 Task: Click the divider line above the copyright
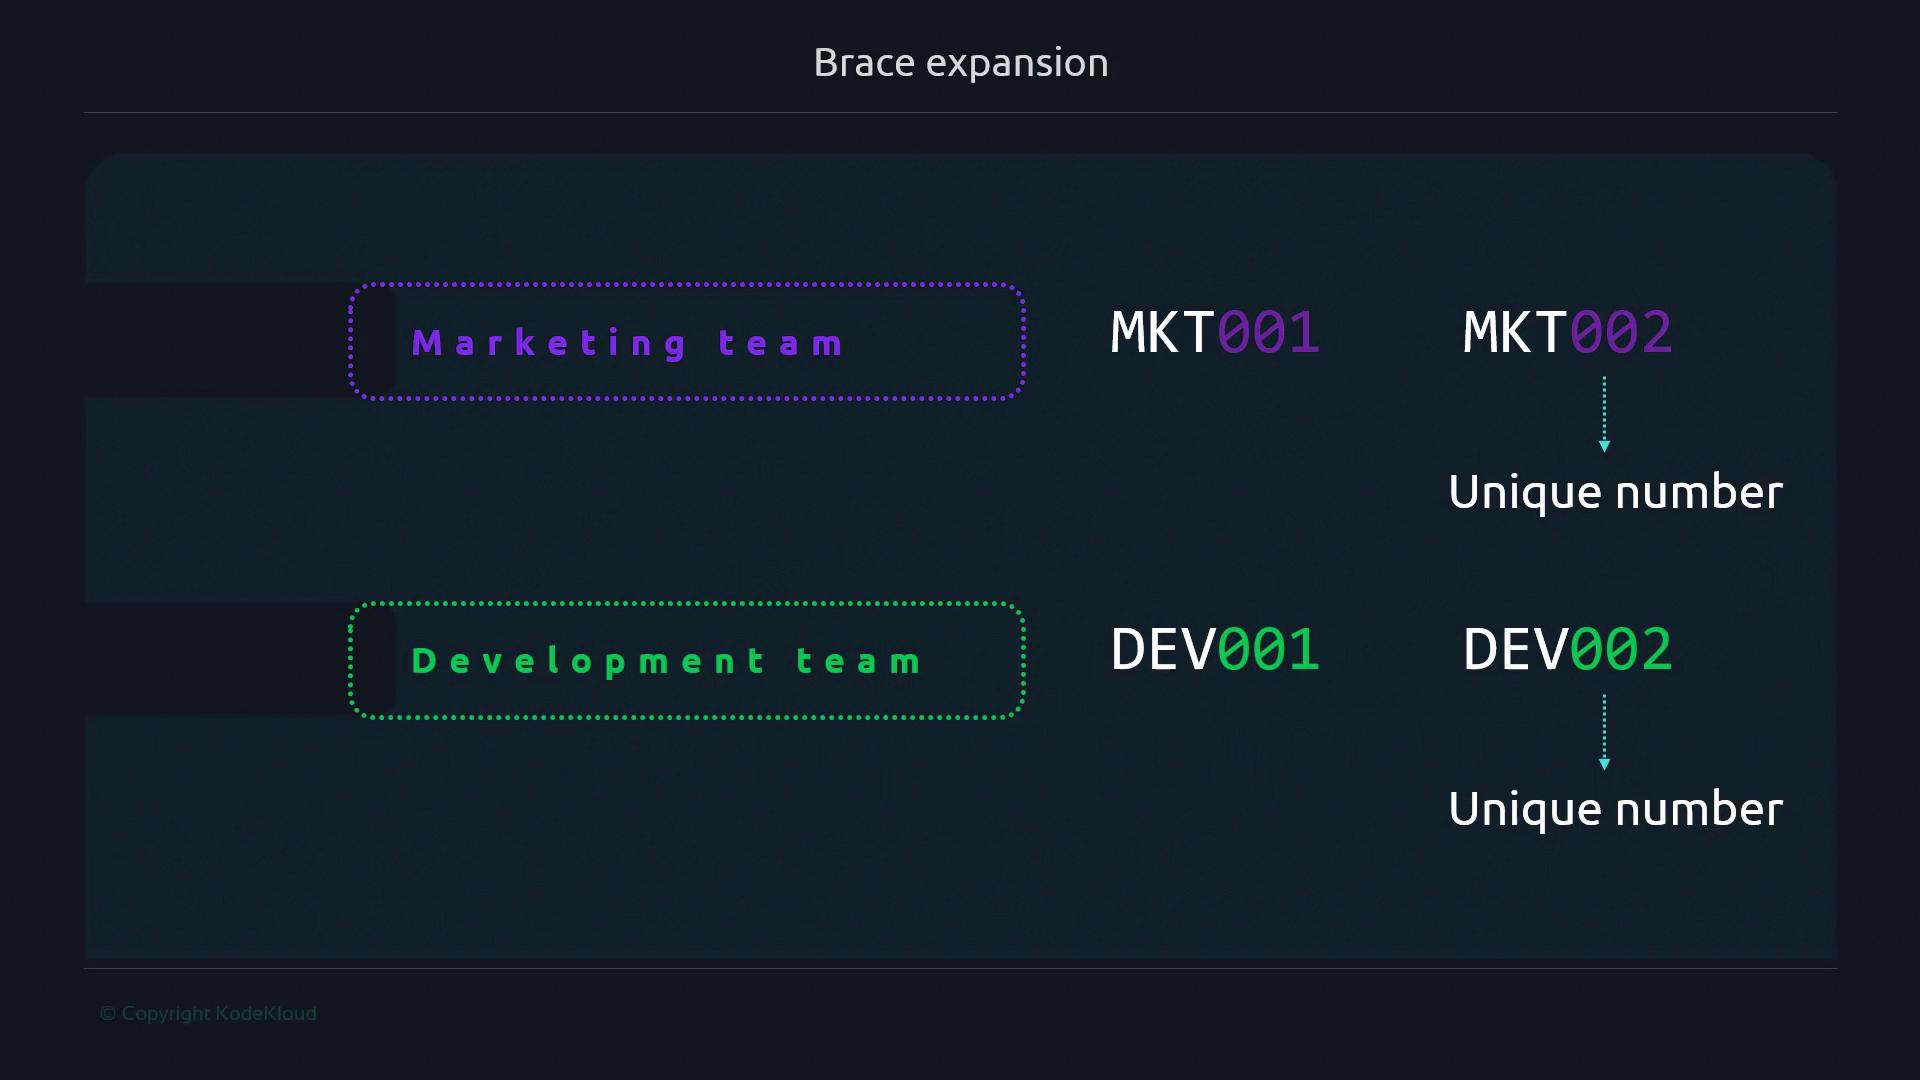[x=960, y=968]
